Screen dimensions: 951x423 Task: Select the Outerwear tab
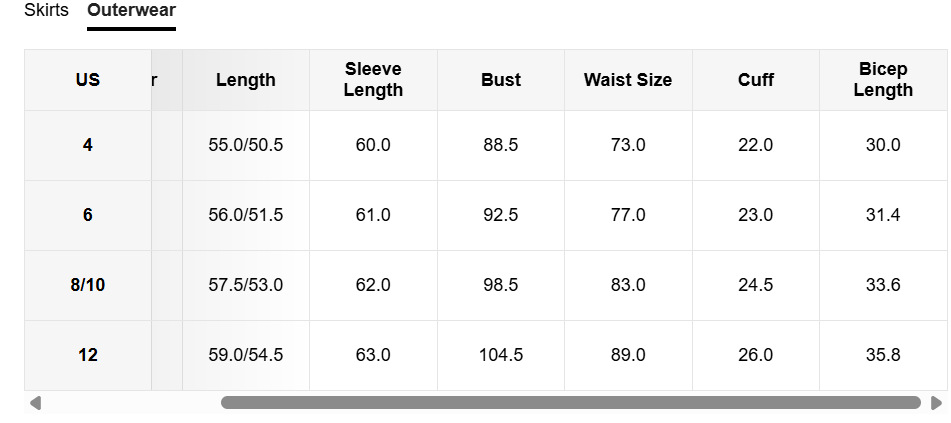131,11
